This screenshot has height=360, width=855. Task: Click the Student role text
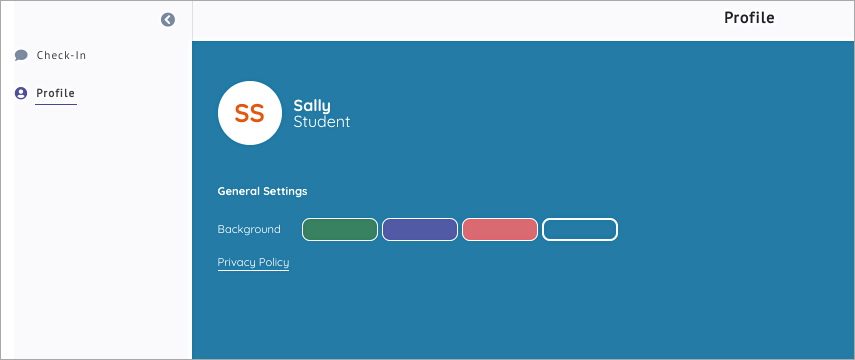pyautogui.click(x=322, y=122)
